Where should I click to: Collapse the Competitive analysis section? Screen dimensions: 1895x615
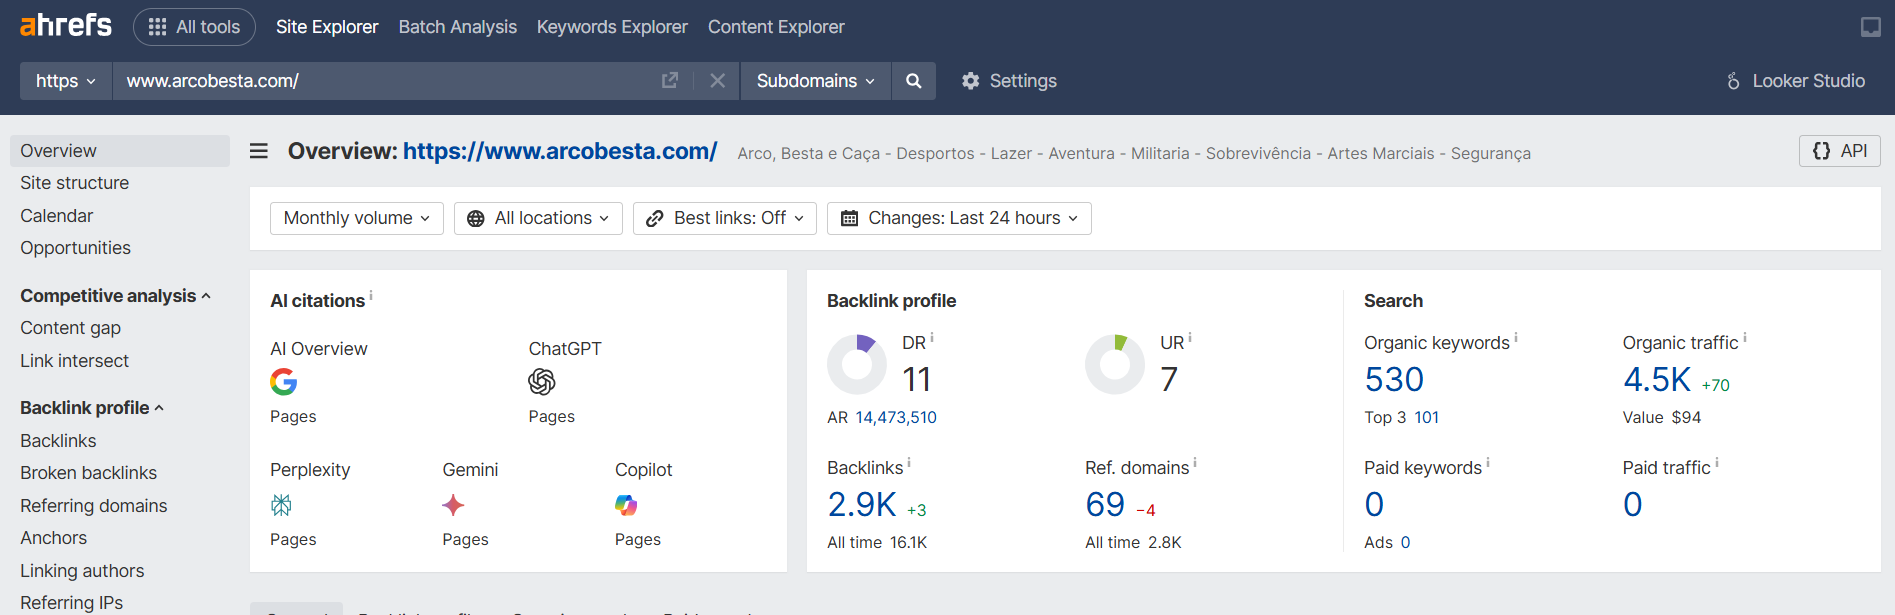pos(115,296)
